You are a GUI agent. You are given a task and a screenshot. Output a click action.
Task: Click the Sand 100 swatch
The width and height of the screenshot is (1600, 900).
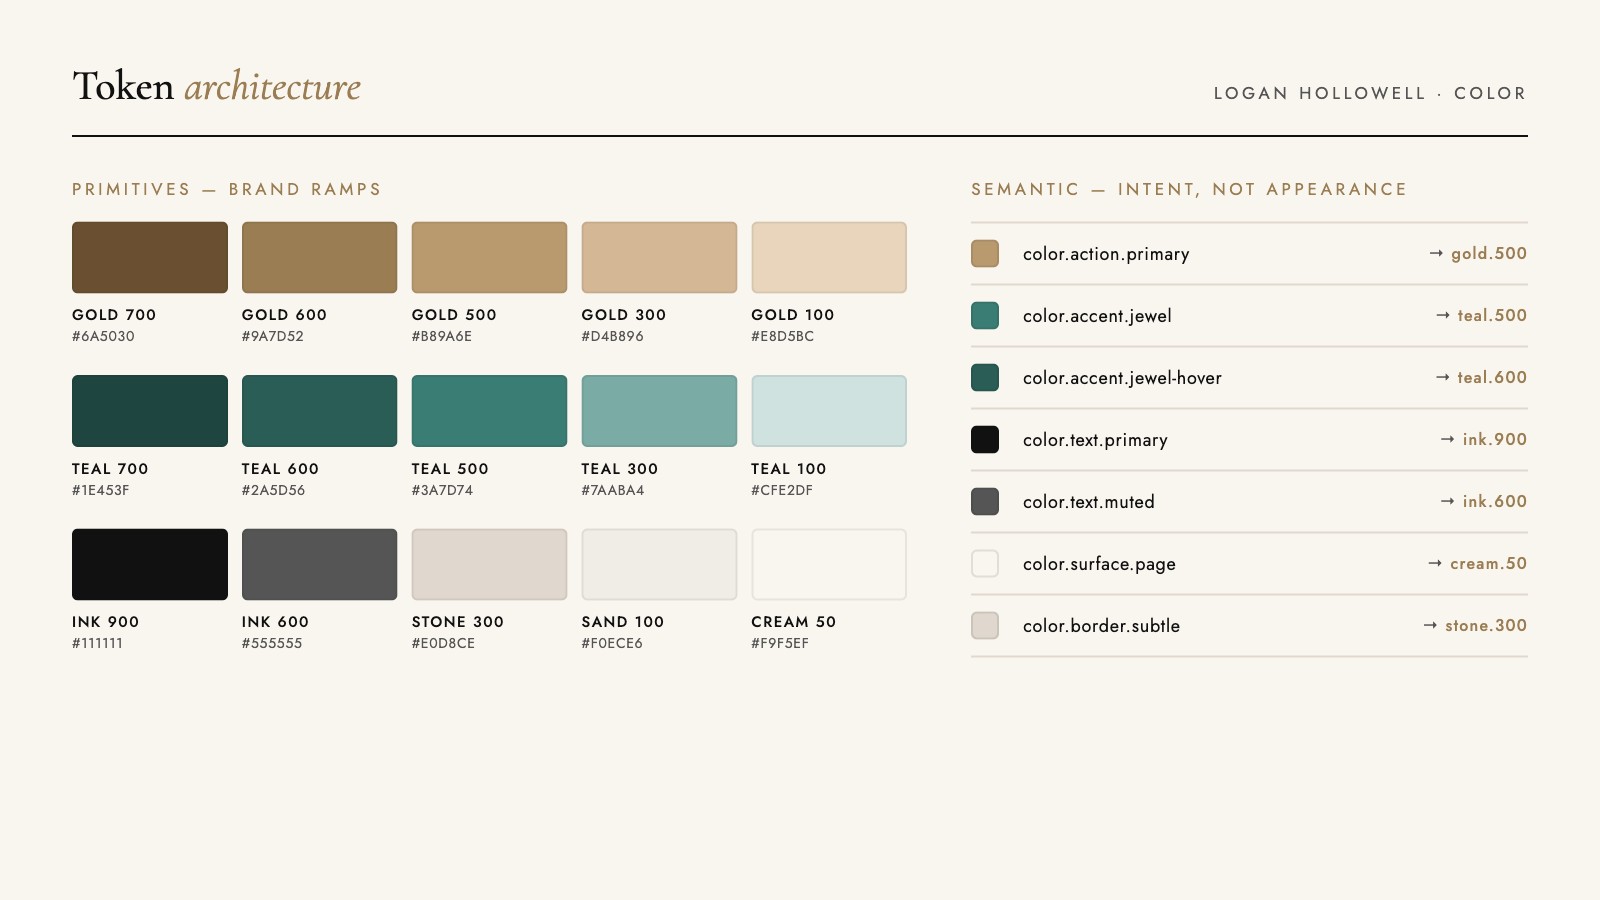tap(660, 565)
